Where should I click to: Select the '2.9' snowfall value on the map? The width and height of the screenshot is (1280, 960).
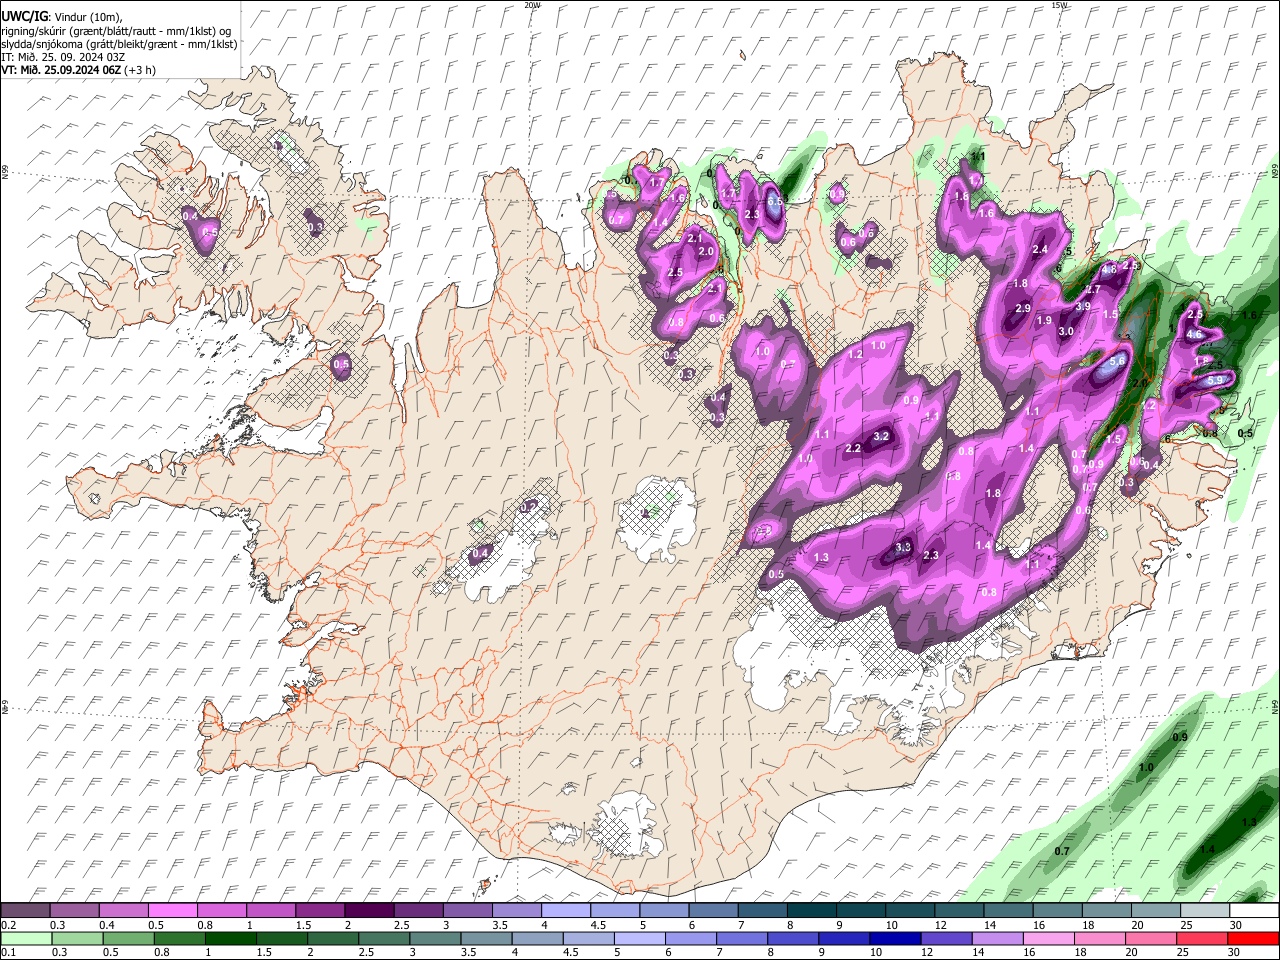pos(1023,309)
